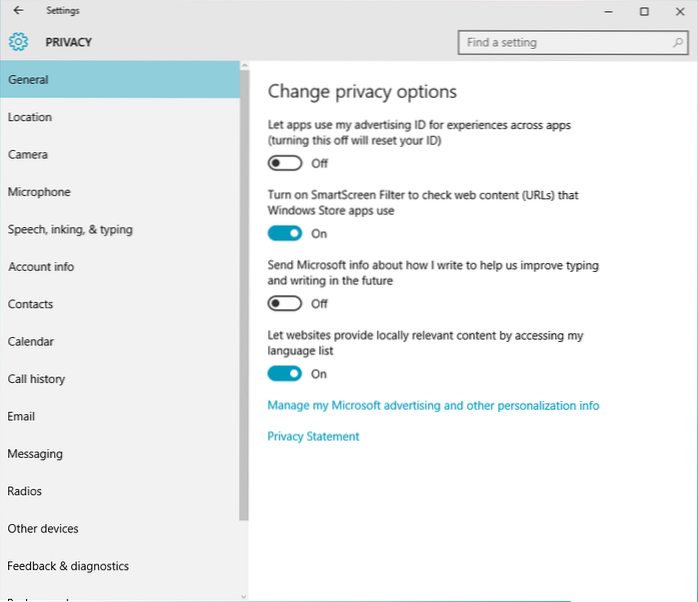Go to Microphone settings
698x602 pixels.
[x=39, y=192]
